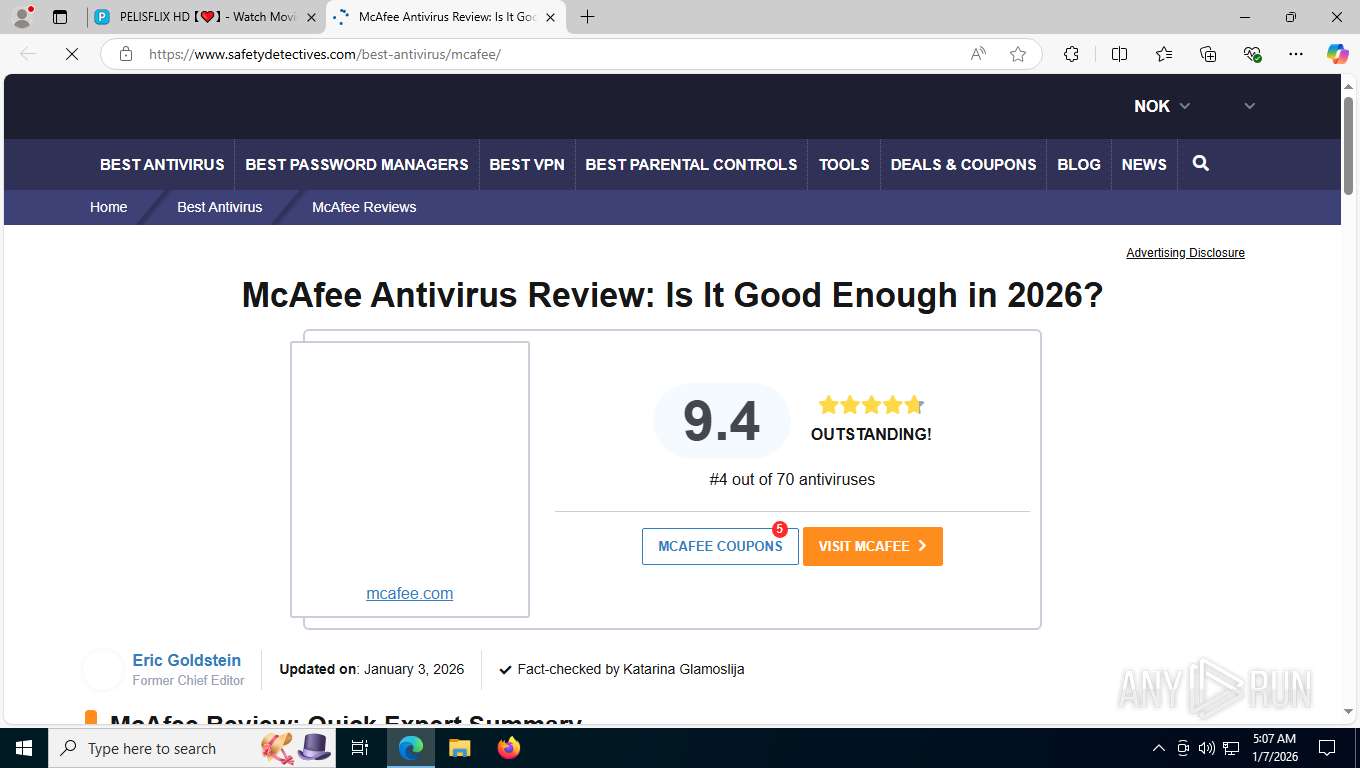This screenshot has width=1360, height=768.
Task: Open Edge Settings and more menu
Action: coord(1296,54)
